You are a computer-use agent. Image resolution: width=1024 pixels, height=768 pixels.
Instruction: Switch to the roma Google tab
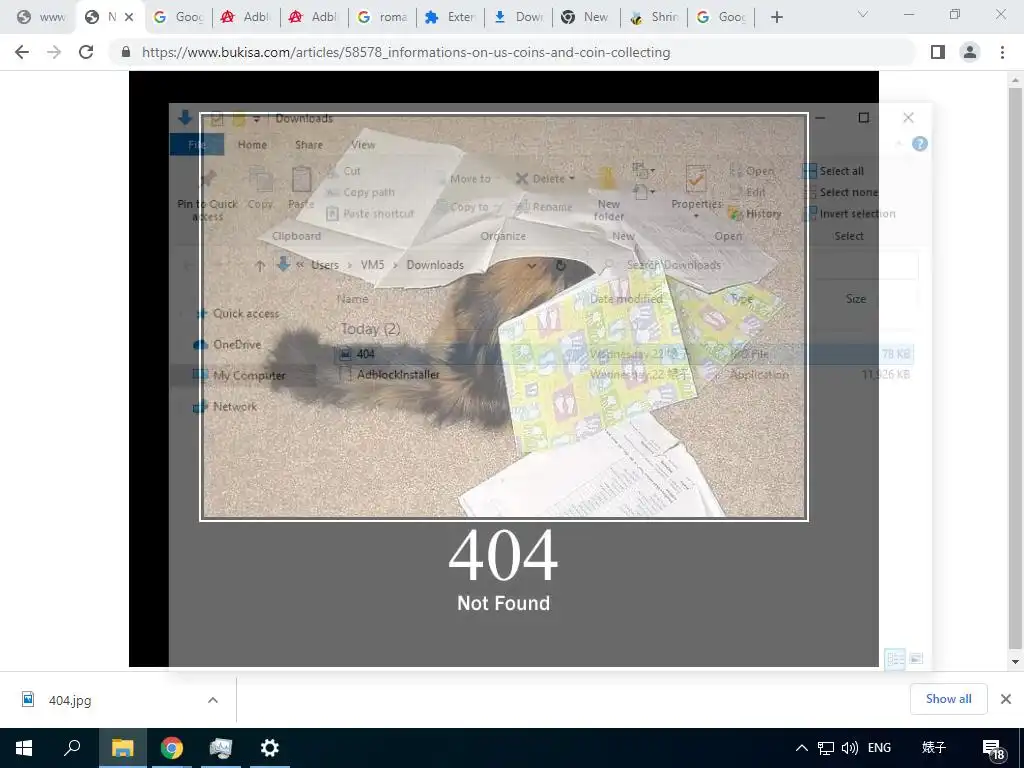(382, 17)
